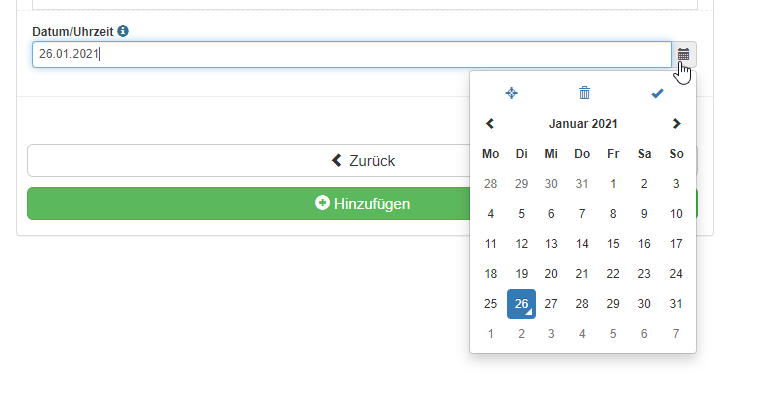
Task: Select January 1 in the calendar
Action: (x=613, y=184)
